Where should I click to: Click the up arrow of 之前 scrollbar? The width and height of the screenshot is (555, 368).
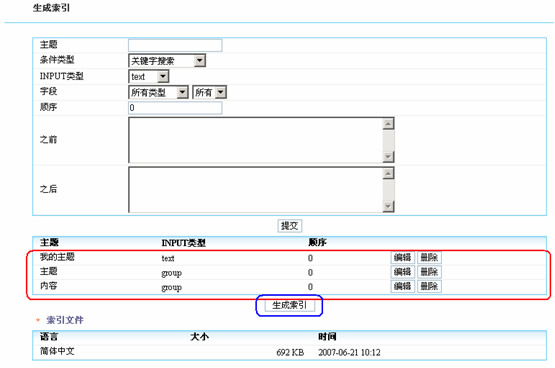(388, 124)
